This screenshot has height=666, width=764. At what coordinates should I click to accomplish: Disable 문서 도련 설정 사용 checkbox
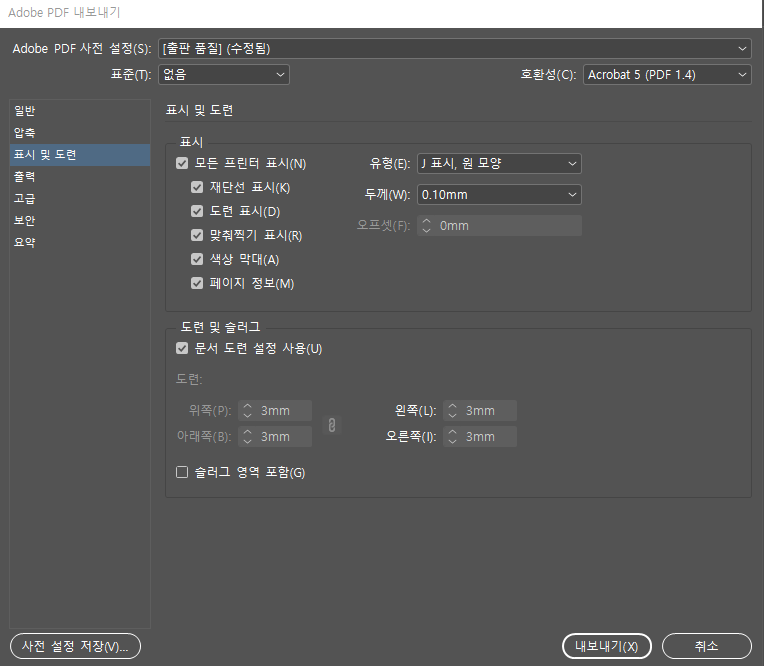pos(182,348)
